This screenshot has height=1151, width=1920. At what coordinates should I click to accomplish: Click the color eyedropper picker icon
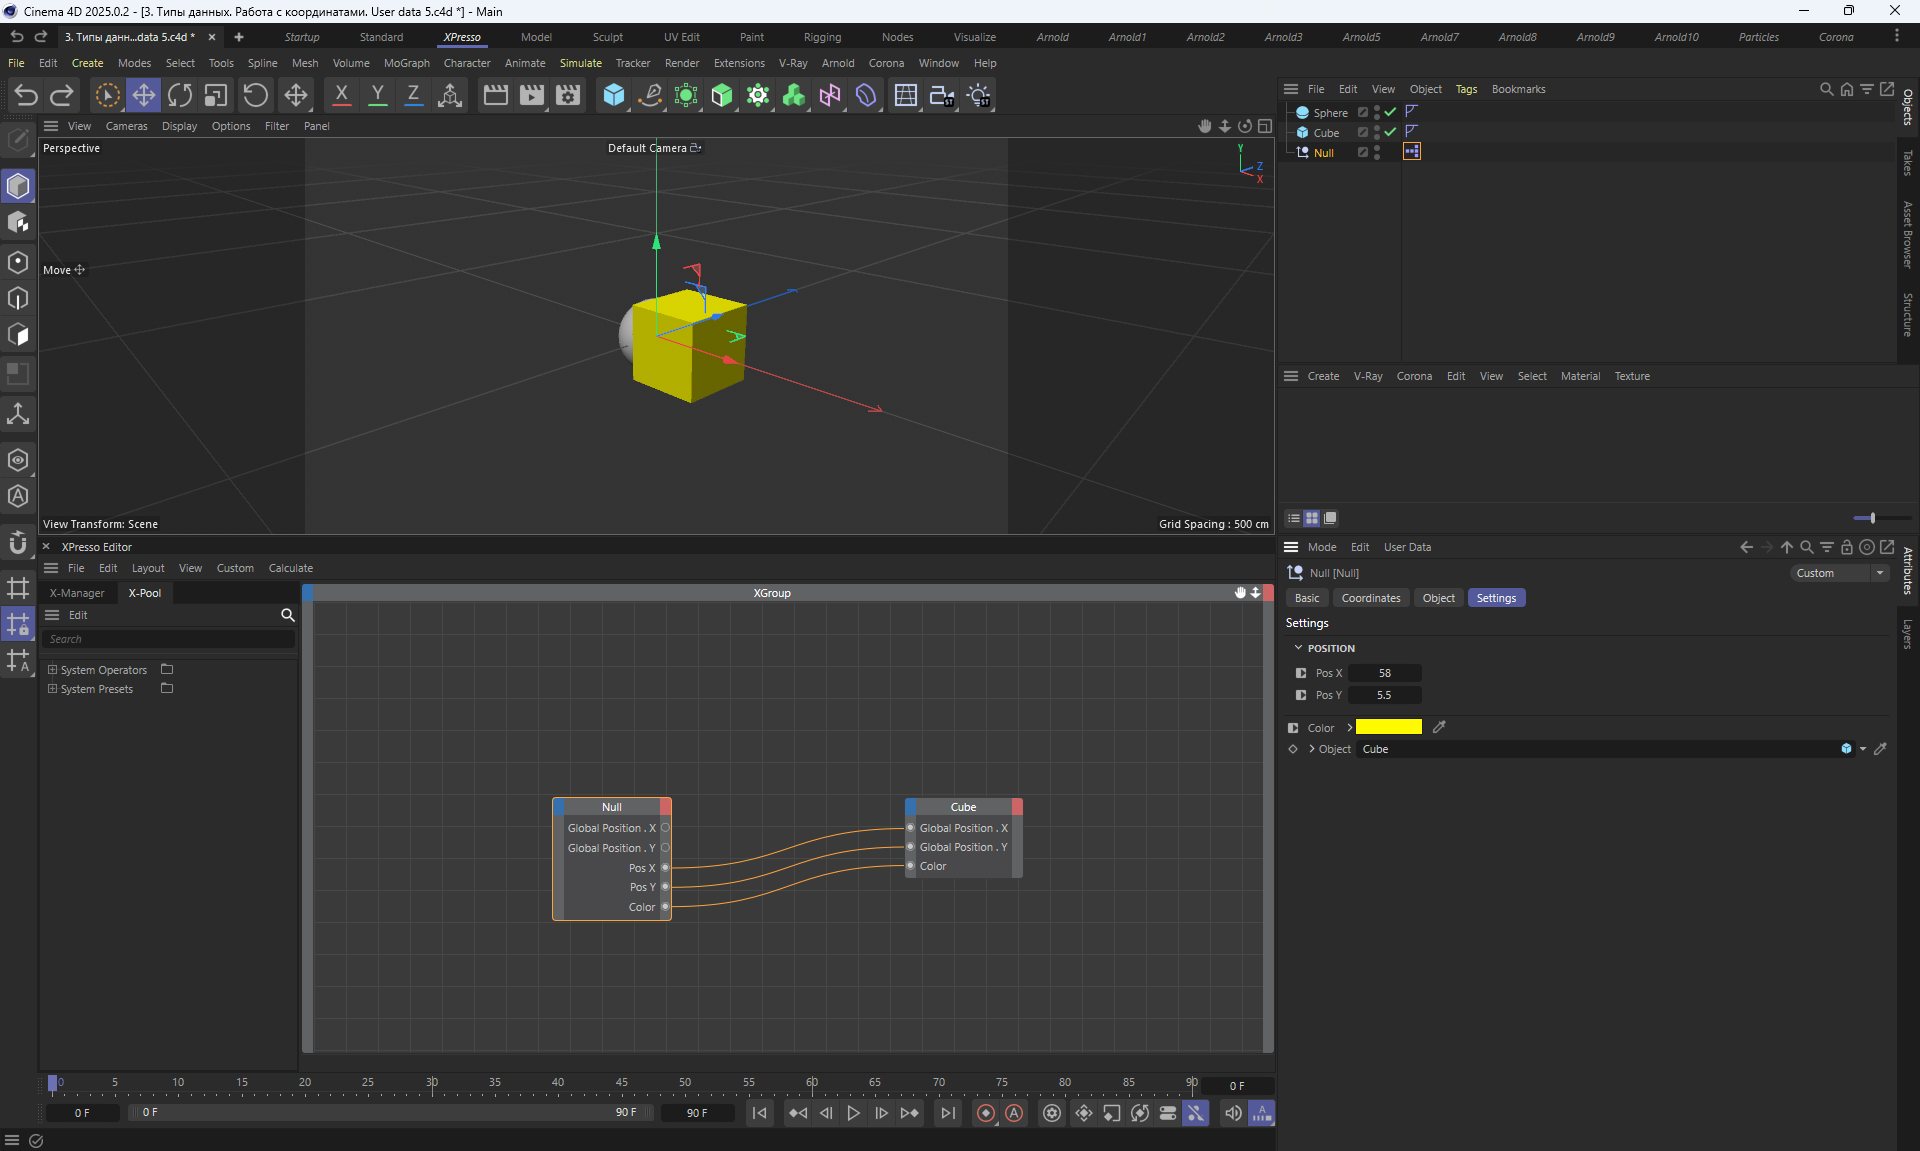coord(1439,727)
